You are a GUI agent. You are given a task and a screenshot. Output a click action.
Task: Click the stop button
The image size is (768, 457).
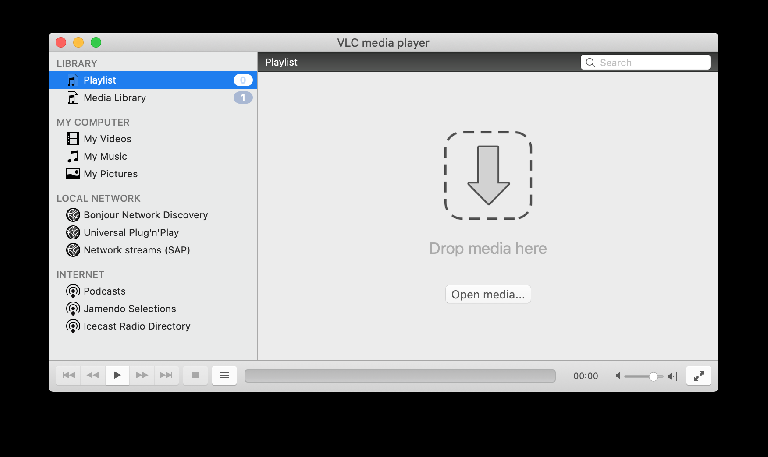195,375
